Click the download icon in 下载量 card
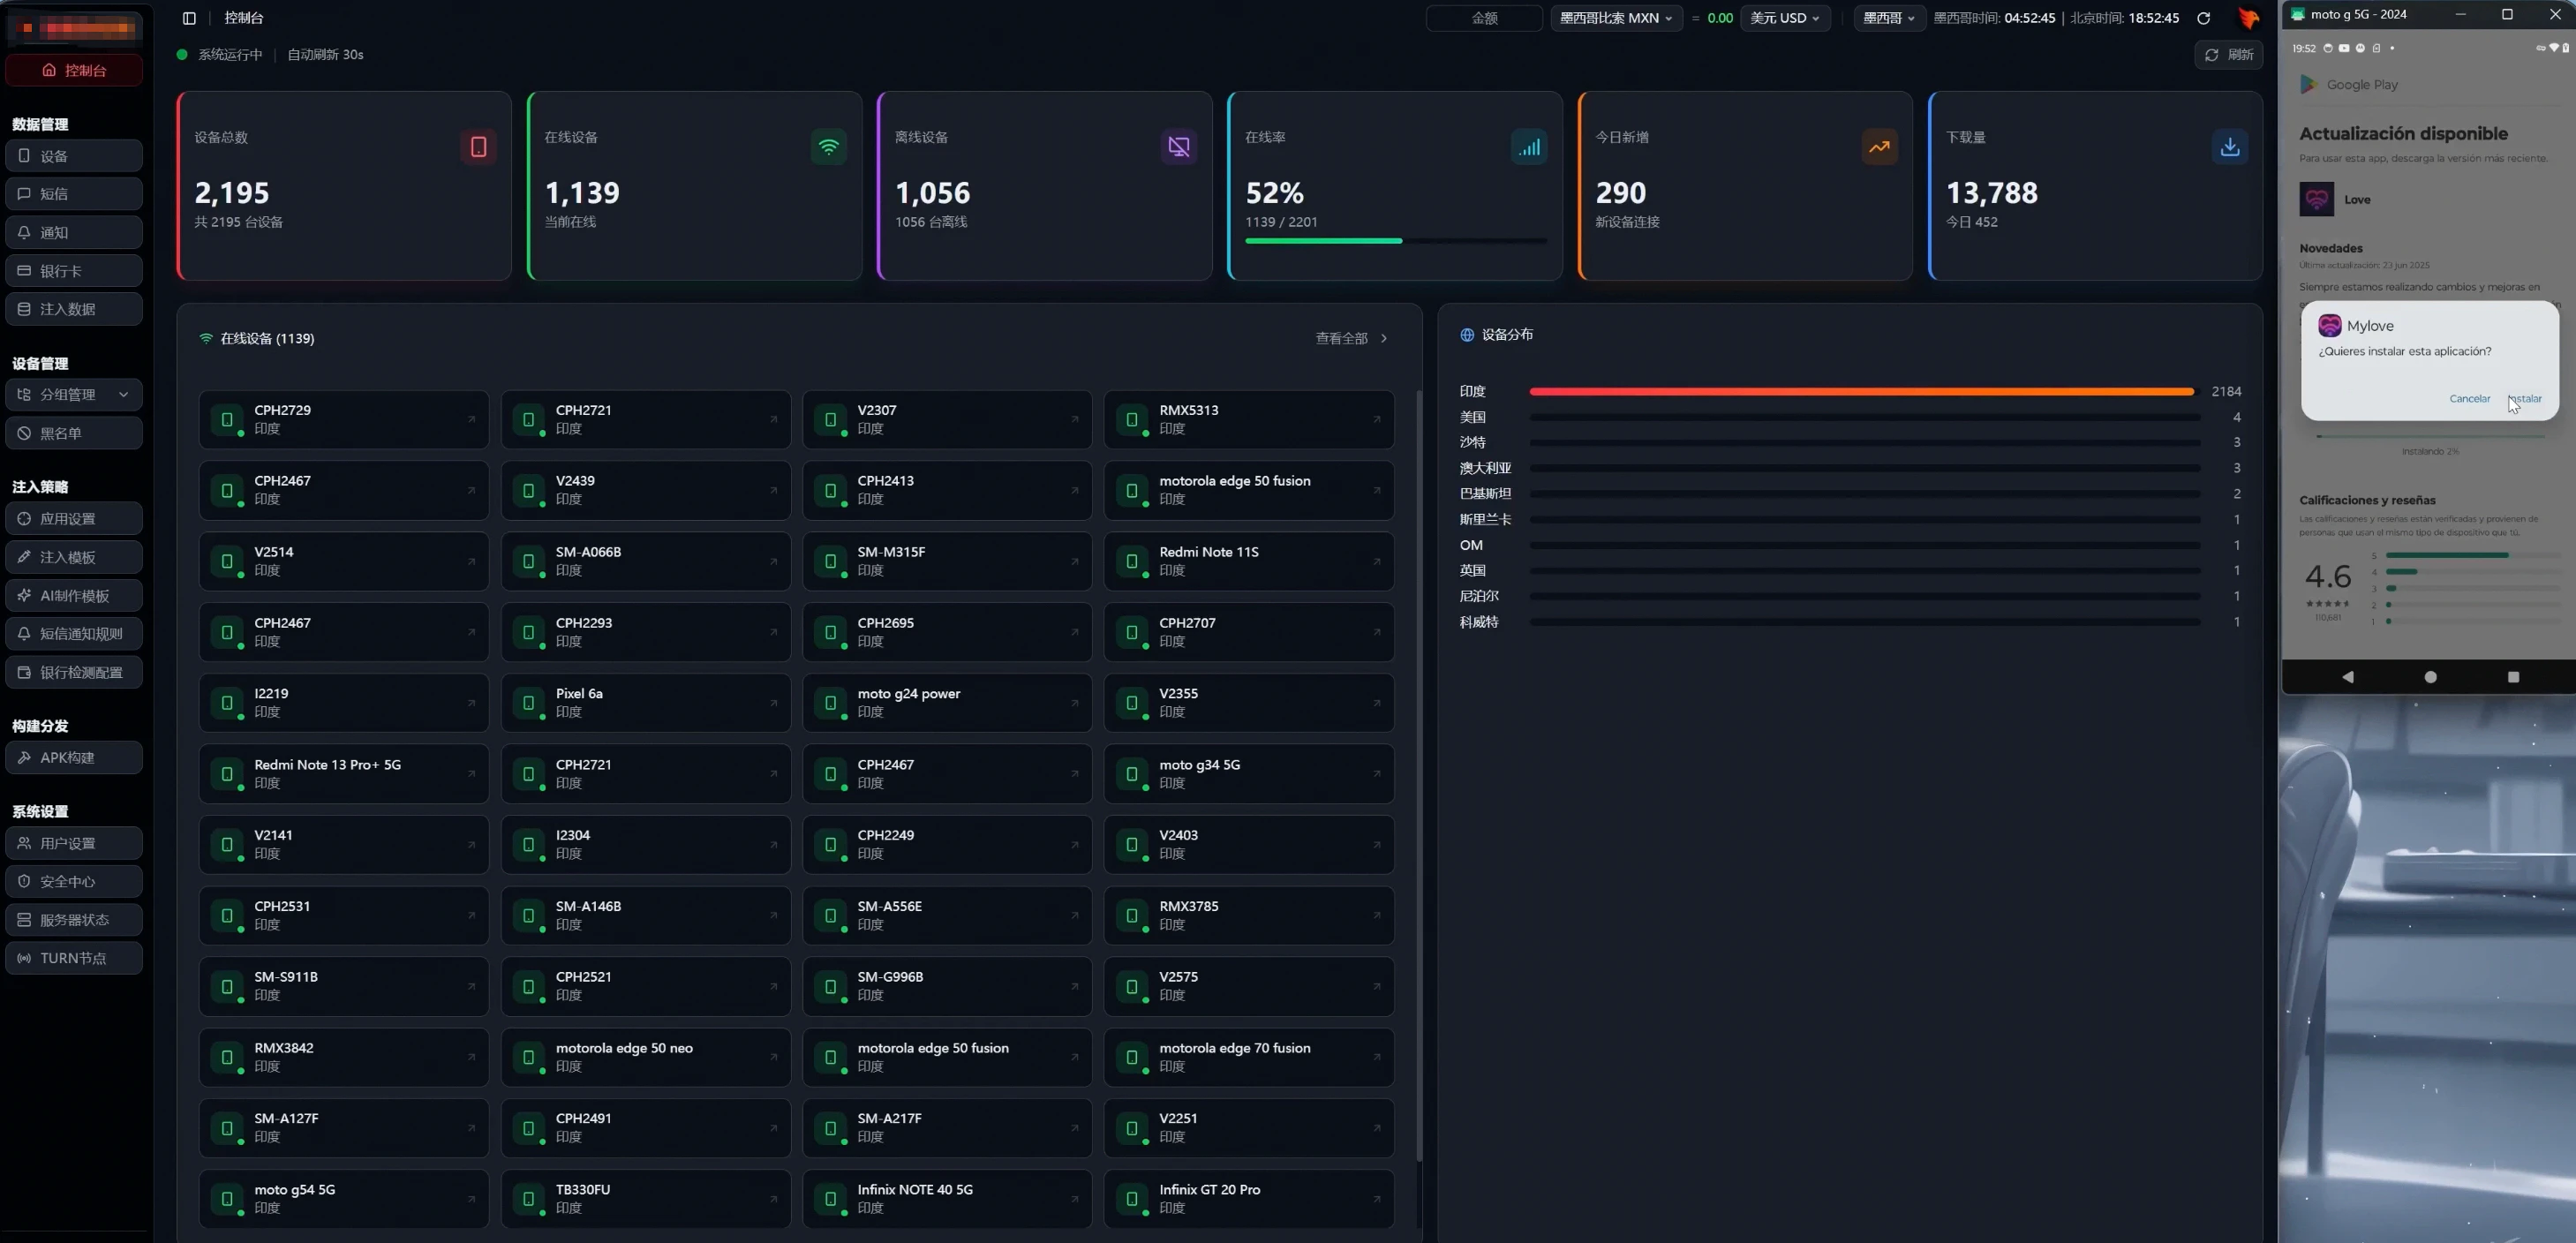 (2230, 147)
